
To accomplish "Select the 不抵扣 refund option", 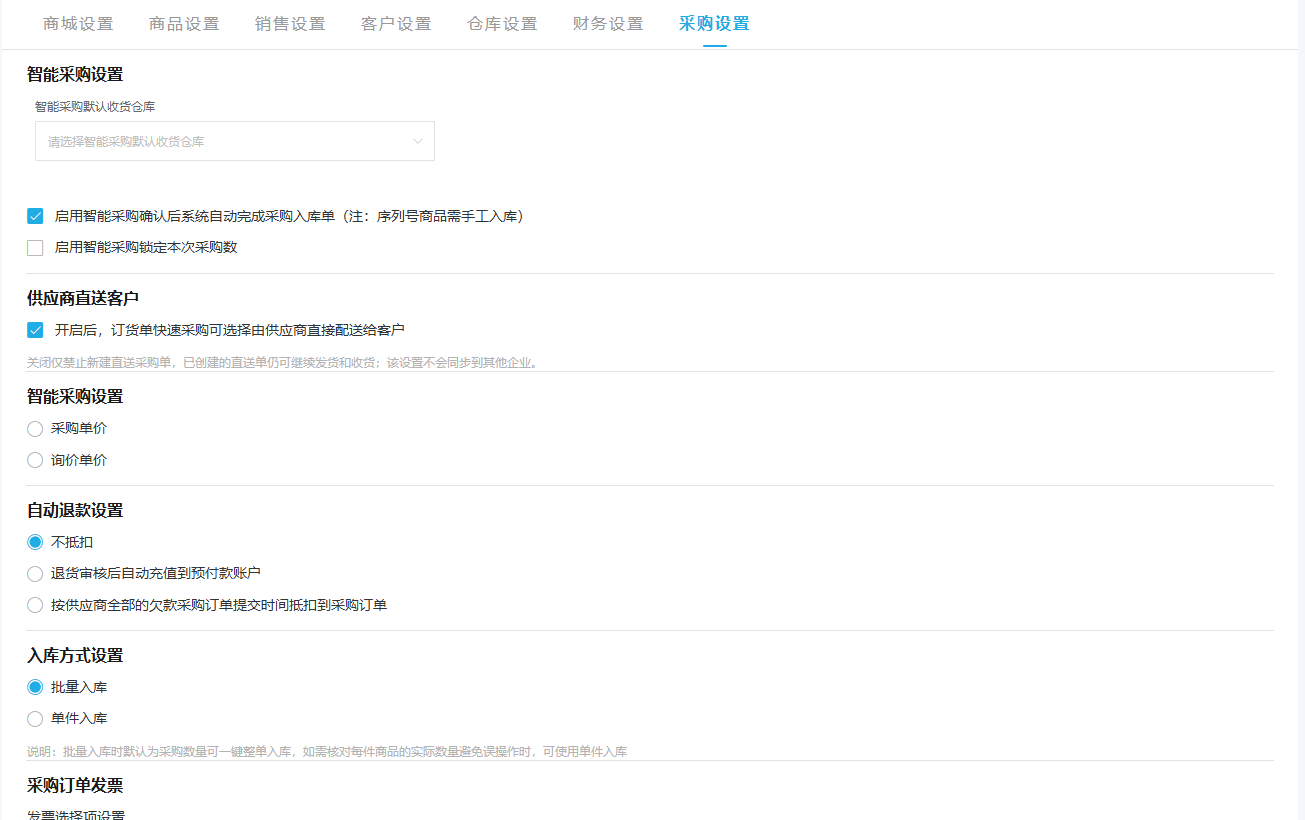I will click(35, 542).
